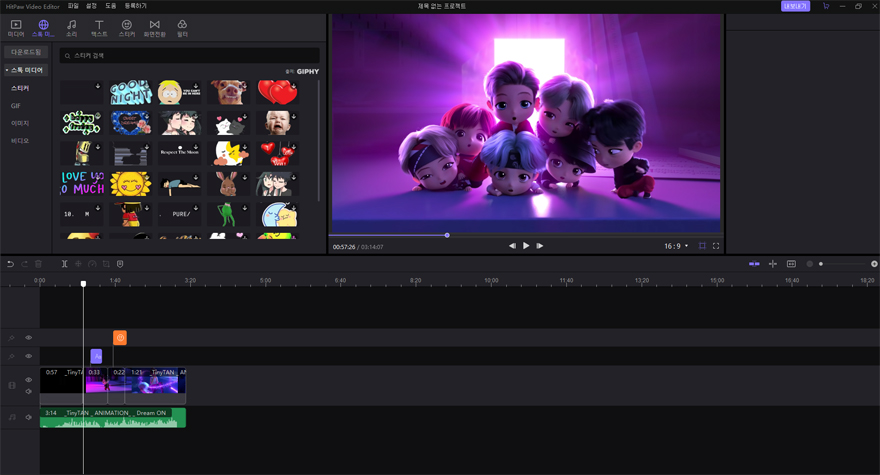This screenshot has width=880, height=475.
Task: Click the 스티커 검색 search field
Action: pyautogui.click(x=190, y=56)
